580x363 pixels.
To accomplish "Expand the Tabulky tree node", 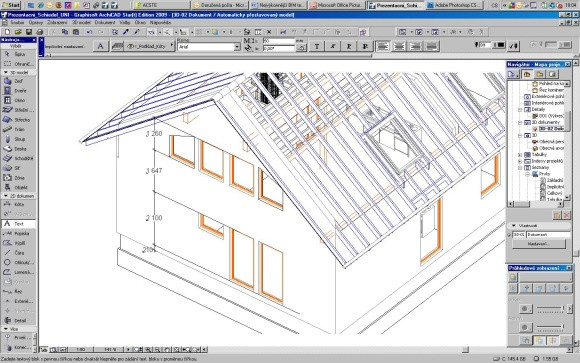I will 520,155.
